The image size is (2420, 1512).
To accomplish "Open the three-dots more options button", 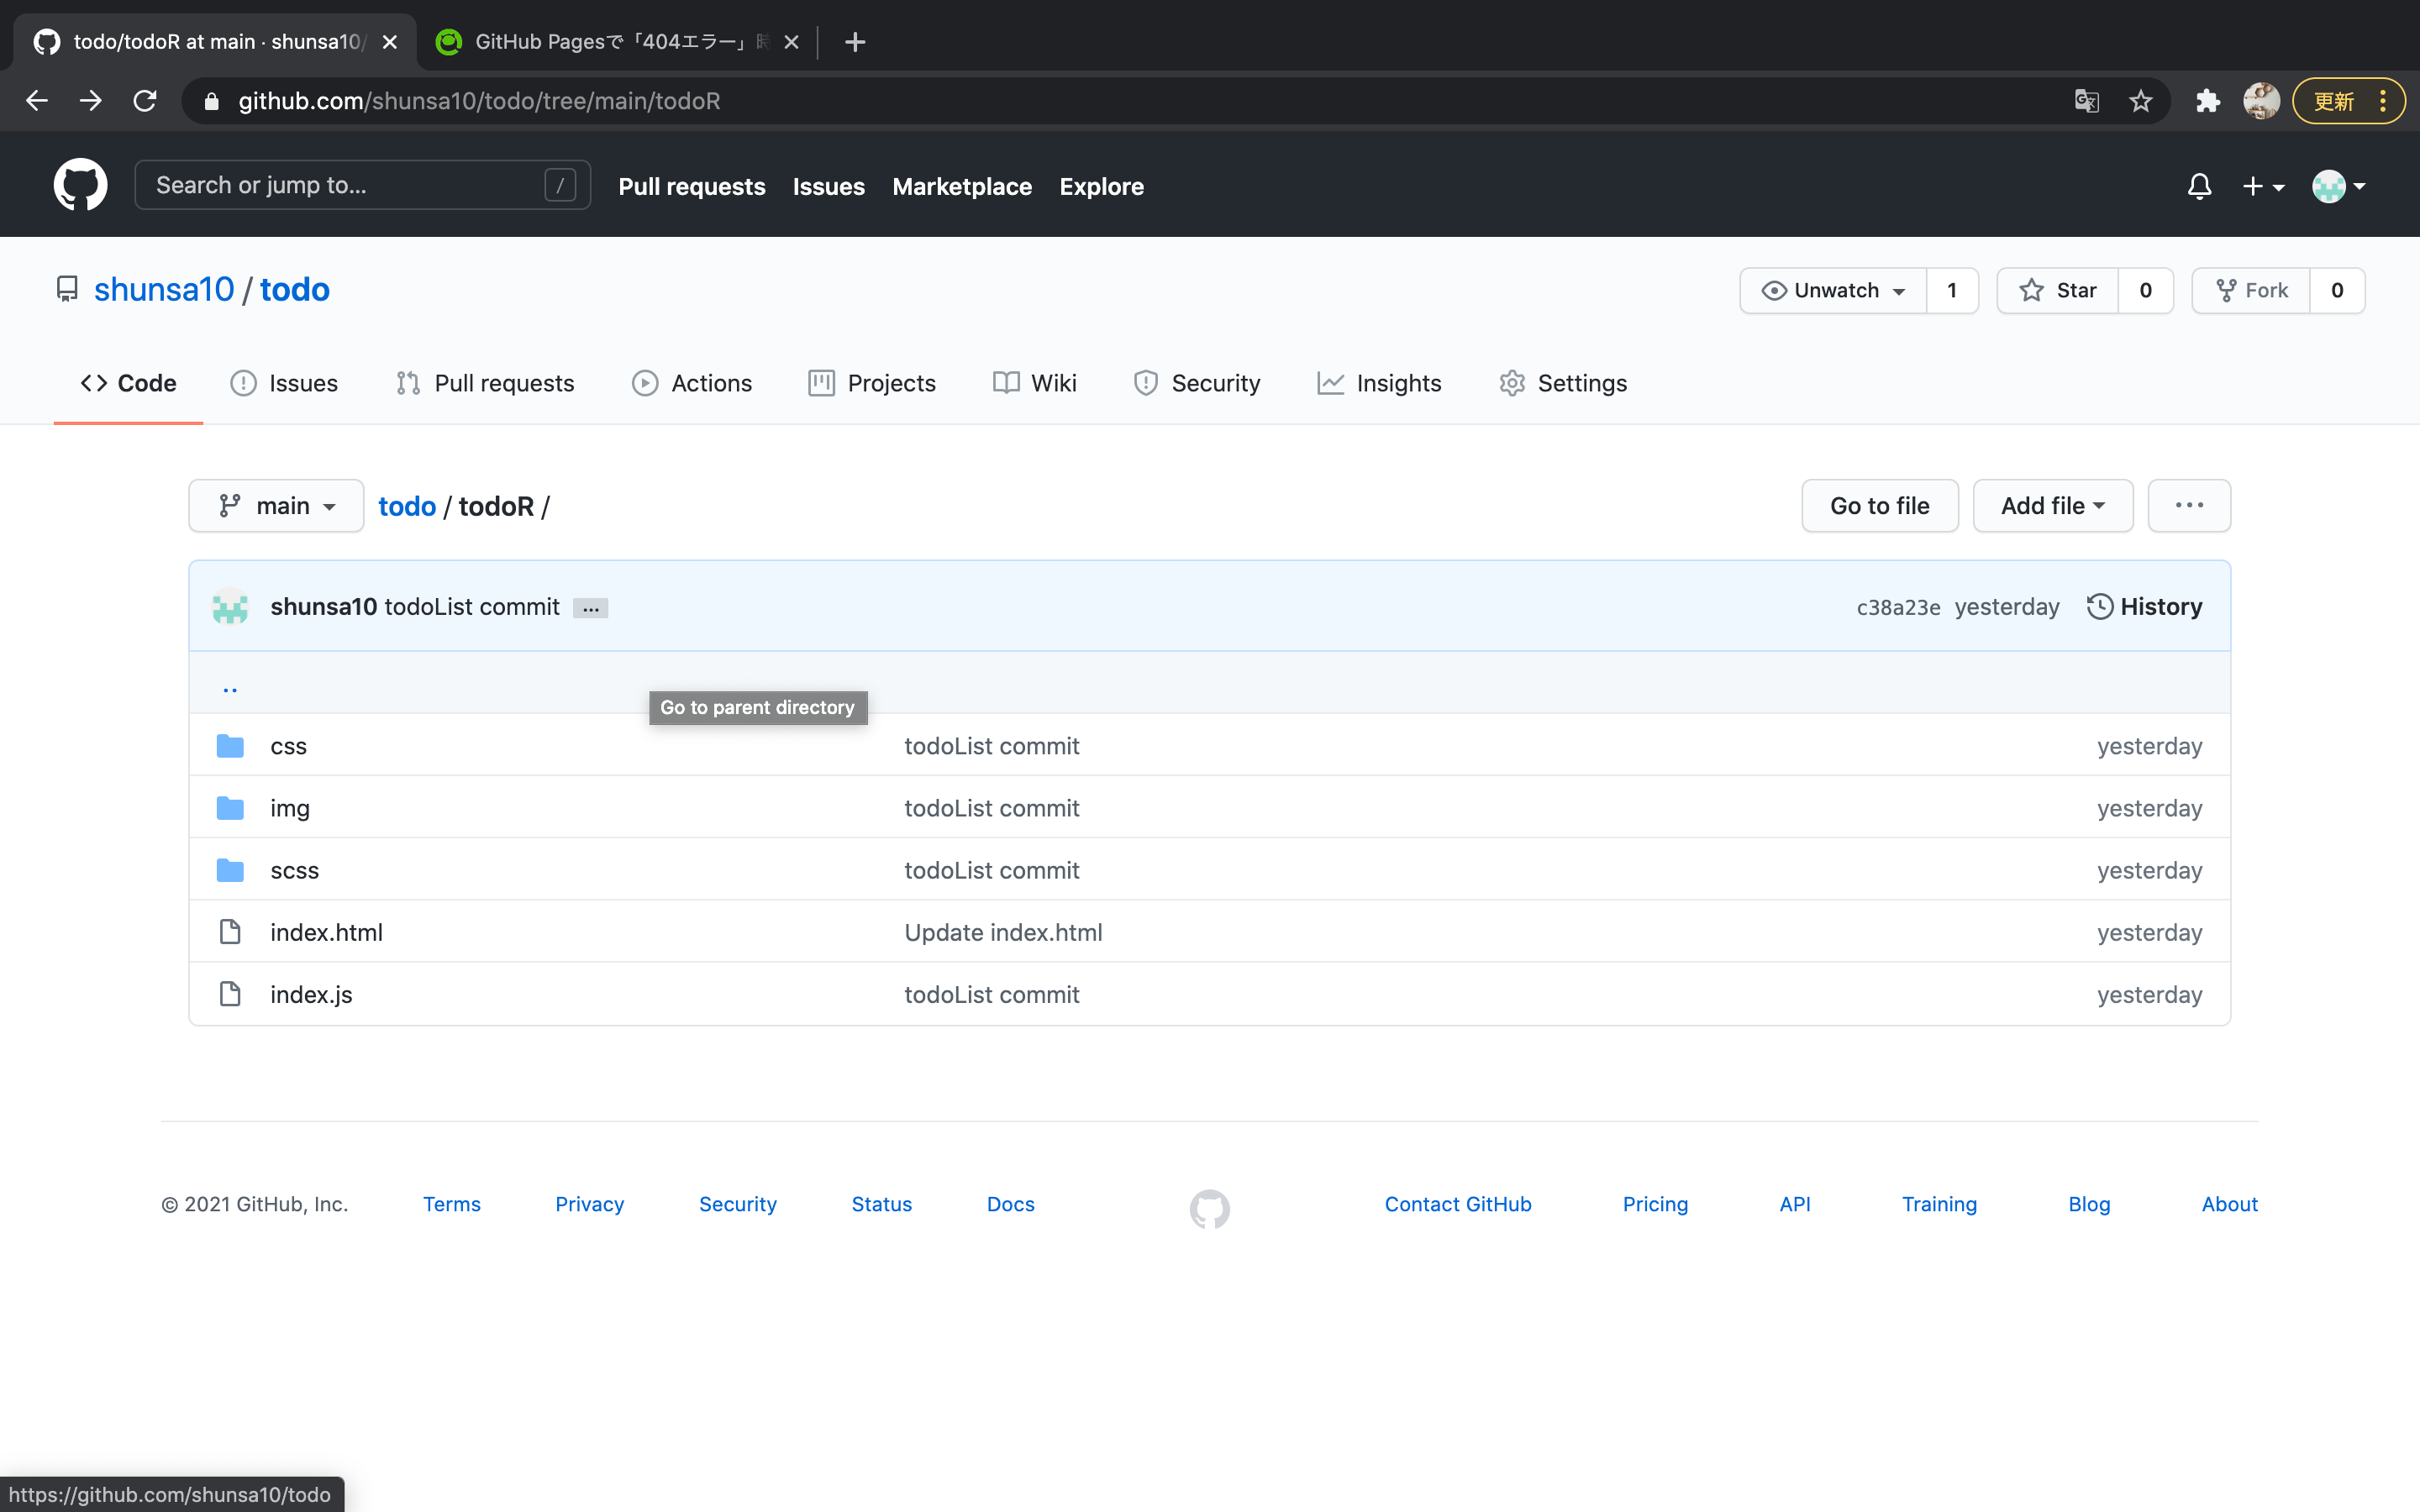I will 2189,506.
